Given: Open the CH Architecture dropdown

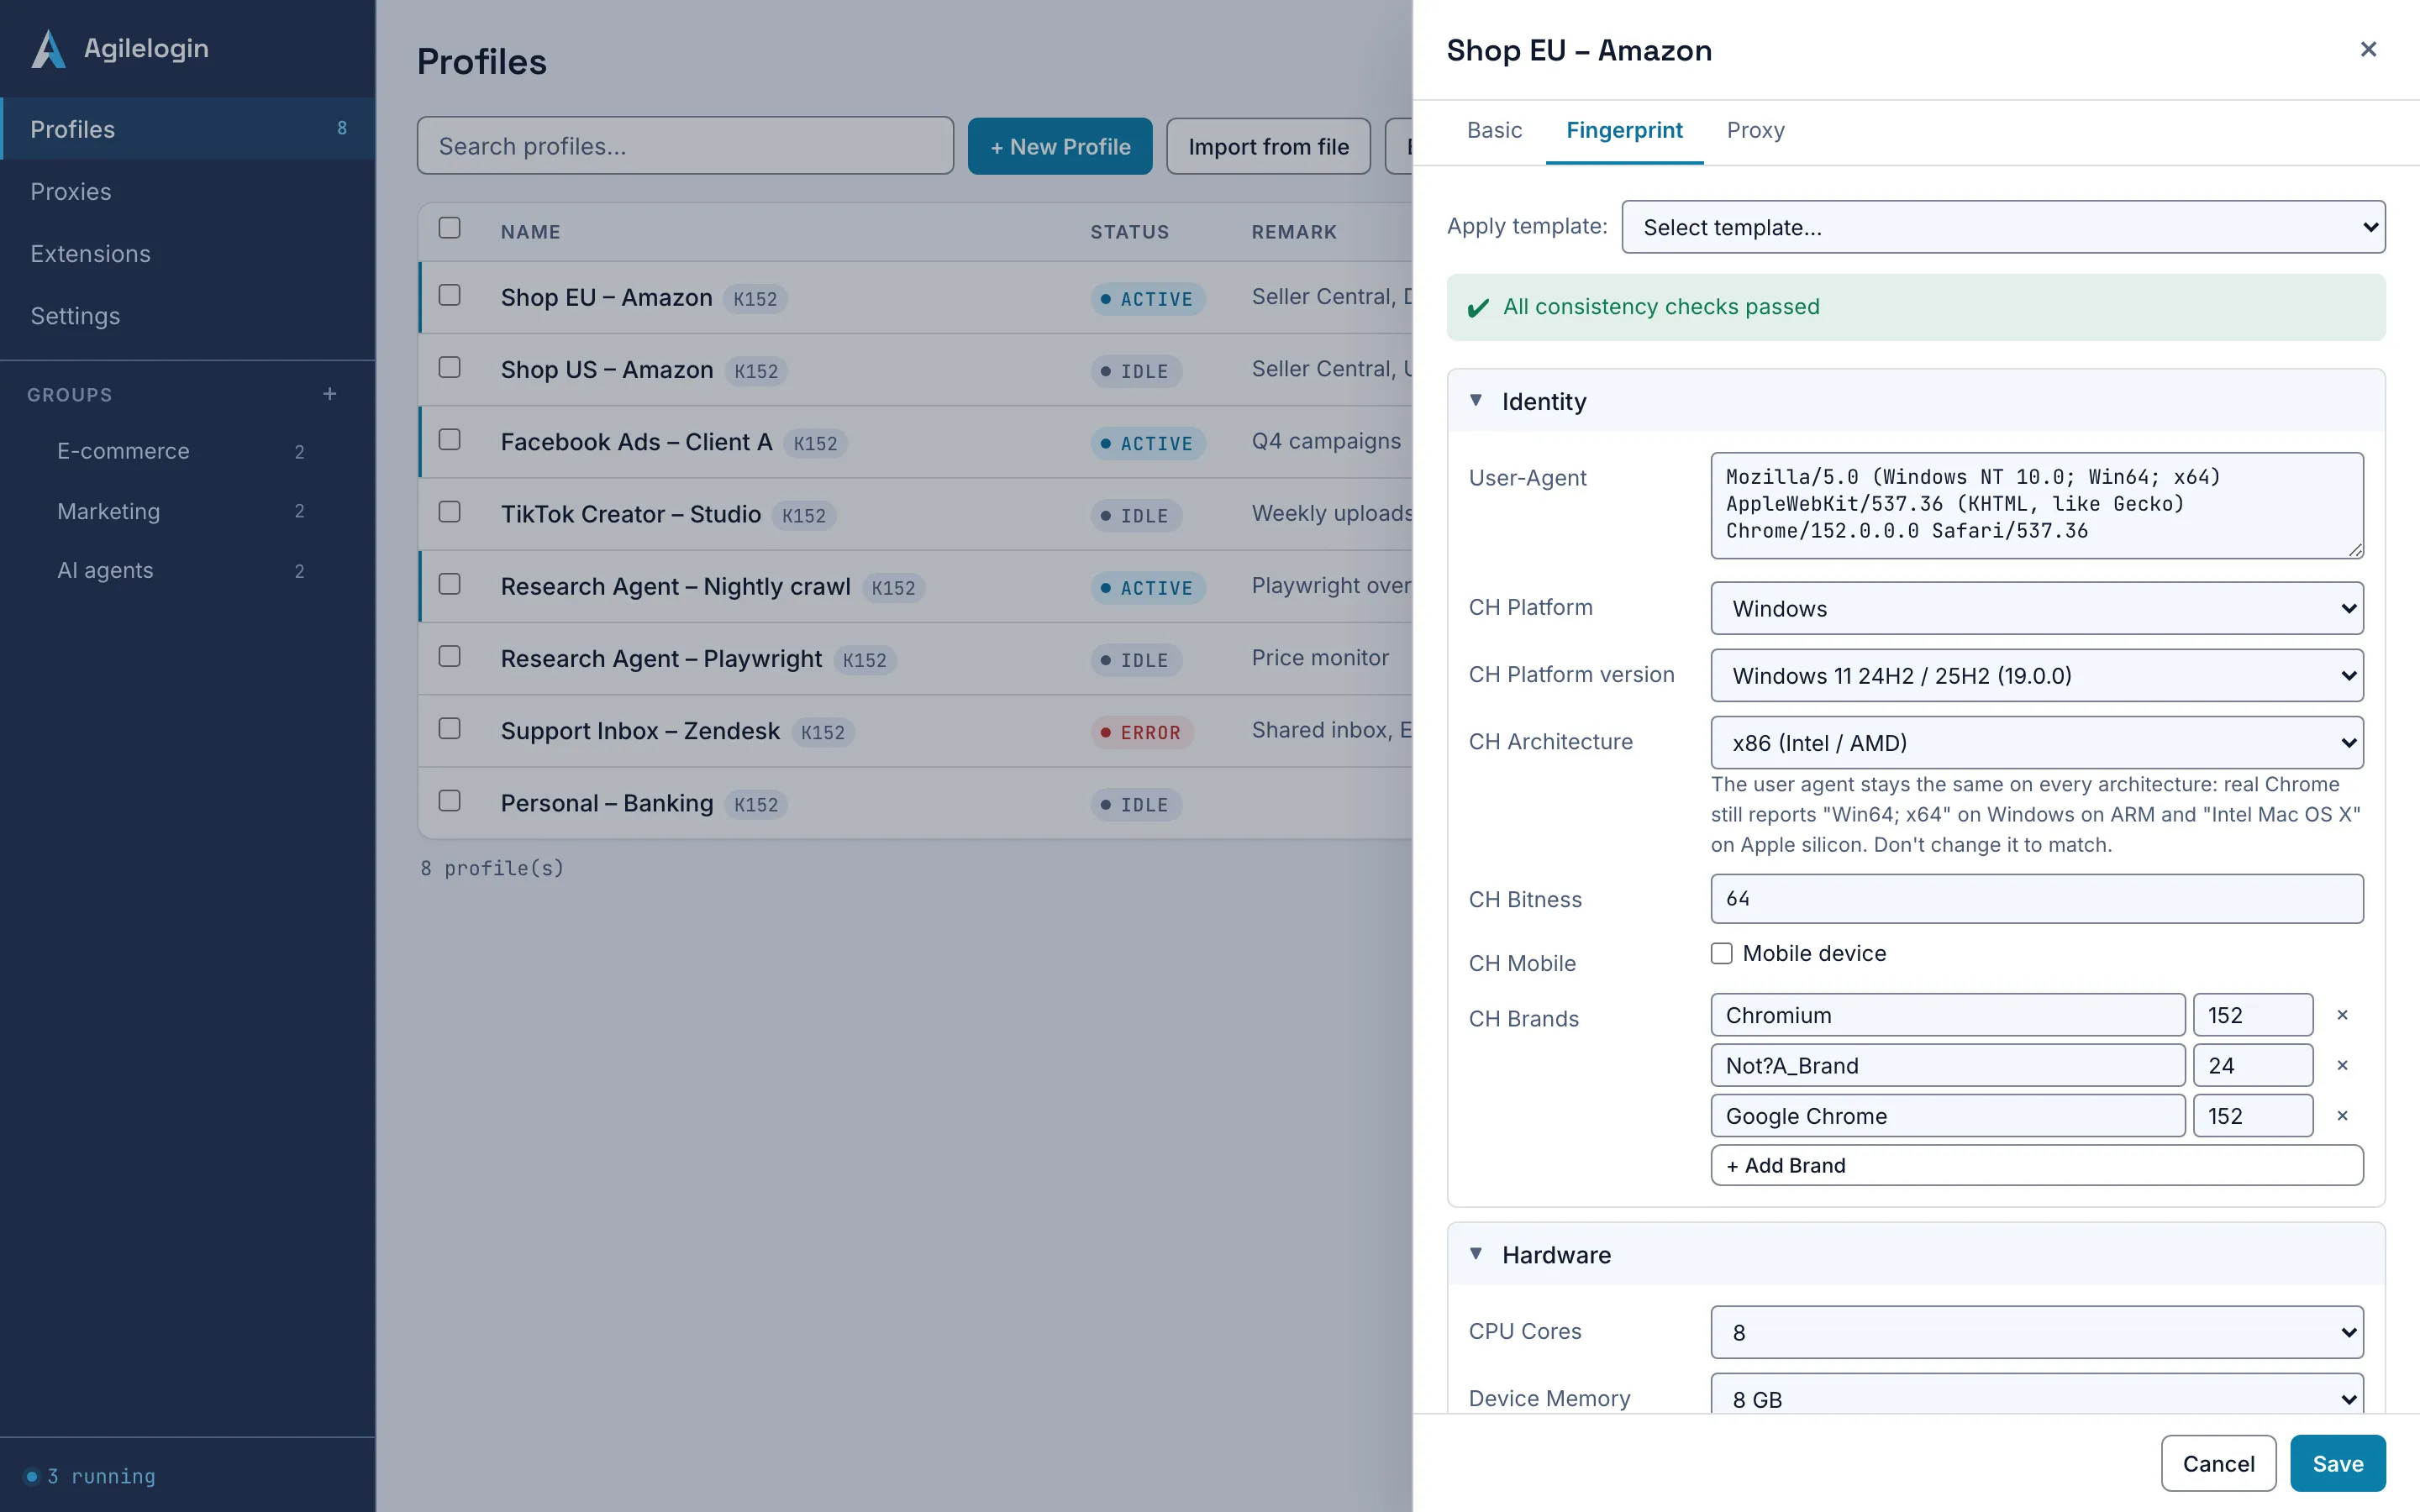Looking at the screenshot, I should tap(2037, 742).
